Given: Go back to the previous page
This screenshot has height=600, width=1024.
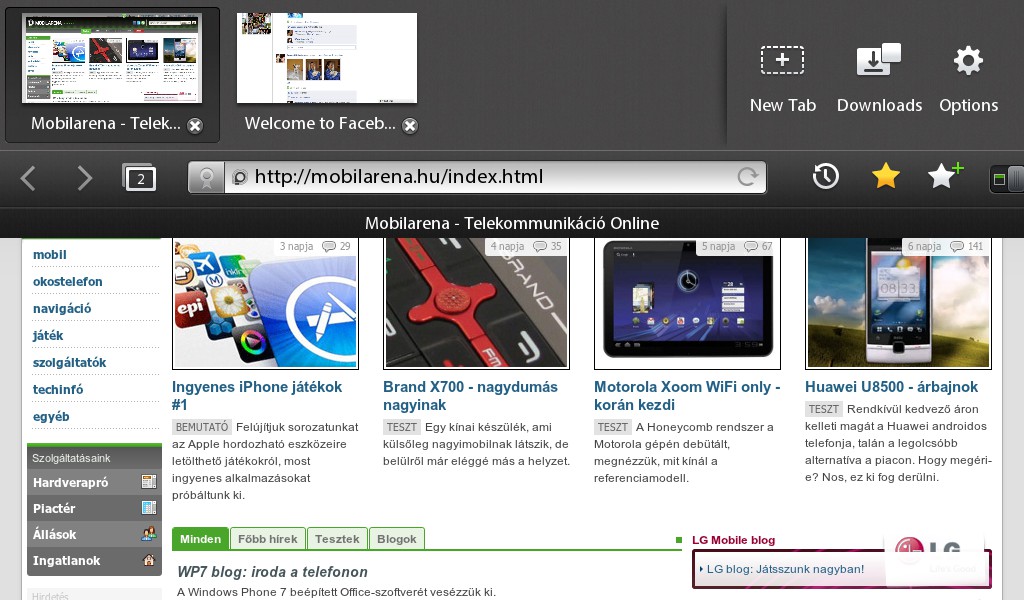Looking at the screenshot, I should click(x=28, y=178).
